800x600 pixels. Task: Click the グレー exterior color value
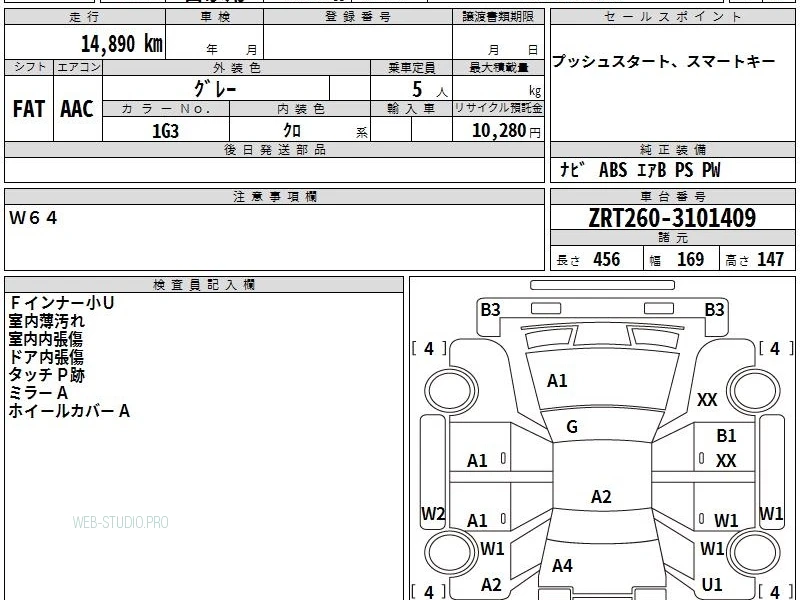(x=215, y=89)
